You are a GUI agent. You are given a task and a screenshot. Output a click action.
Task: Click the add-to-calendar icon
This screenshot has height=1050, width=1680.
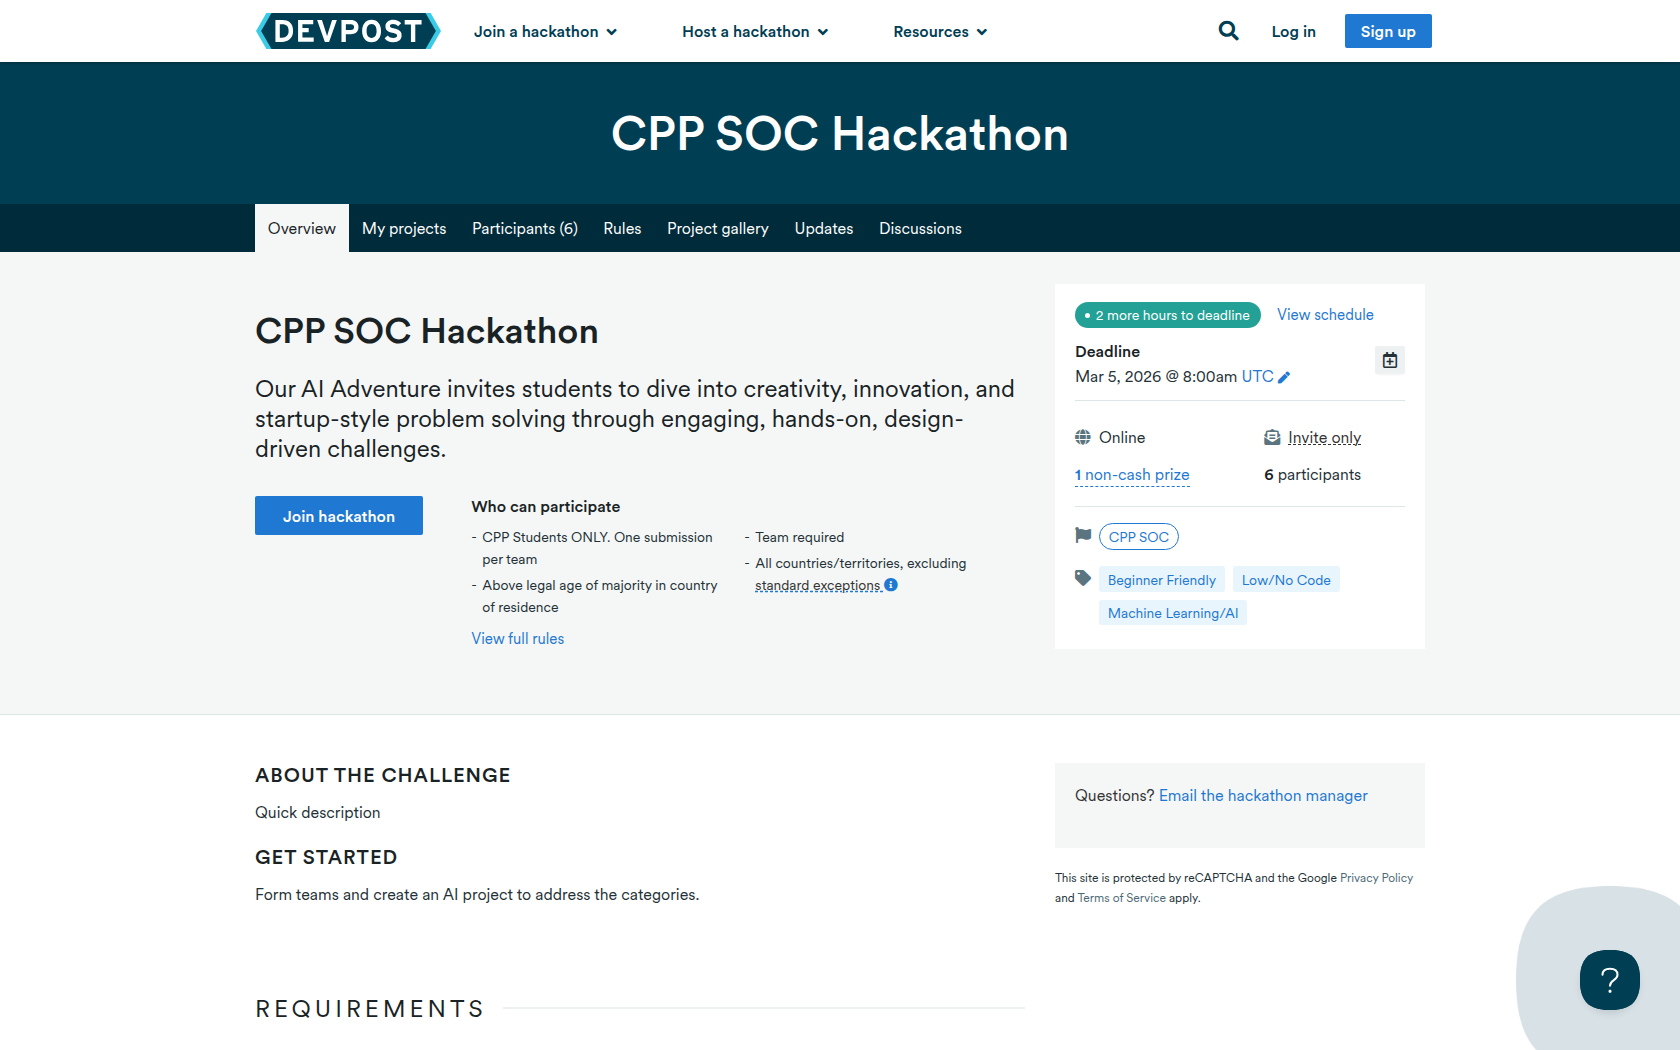pyautogui.click(x=1389, y=360)
